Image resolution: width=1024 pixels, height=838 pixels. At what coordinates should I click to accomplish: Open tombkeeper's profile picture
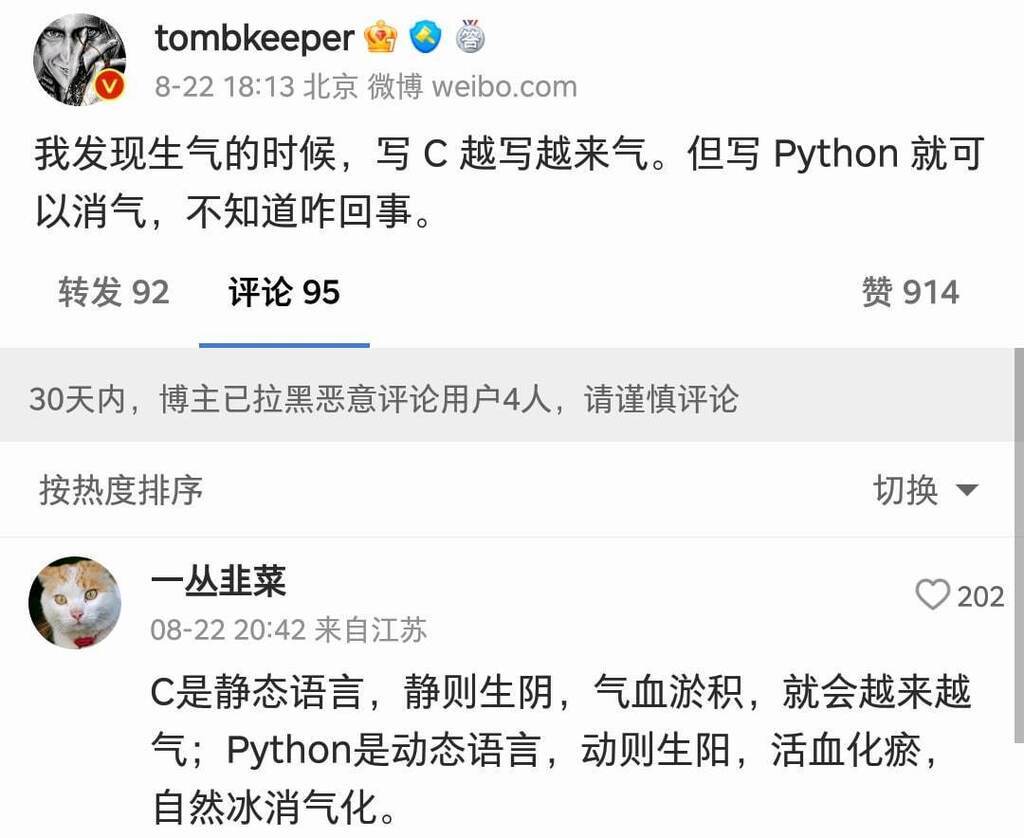[79, 60]
